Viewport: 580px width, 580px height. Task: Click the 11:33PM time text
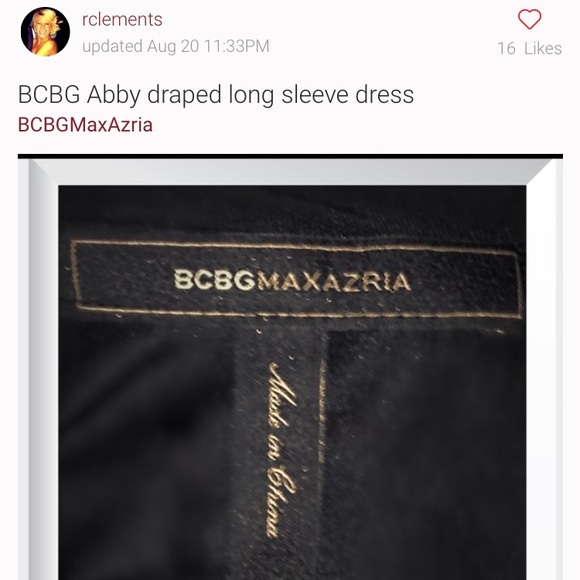[237, 46]
